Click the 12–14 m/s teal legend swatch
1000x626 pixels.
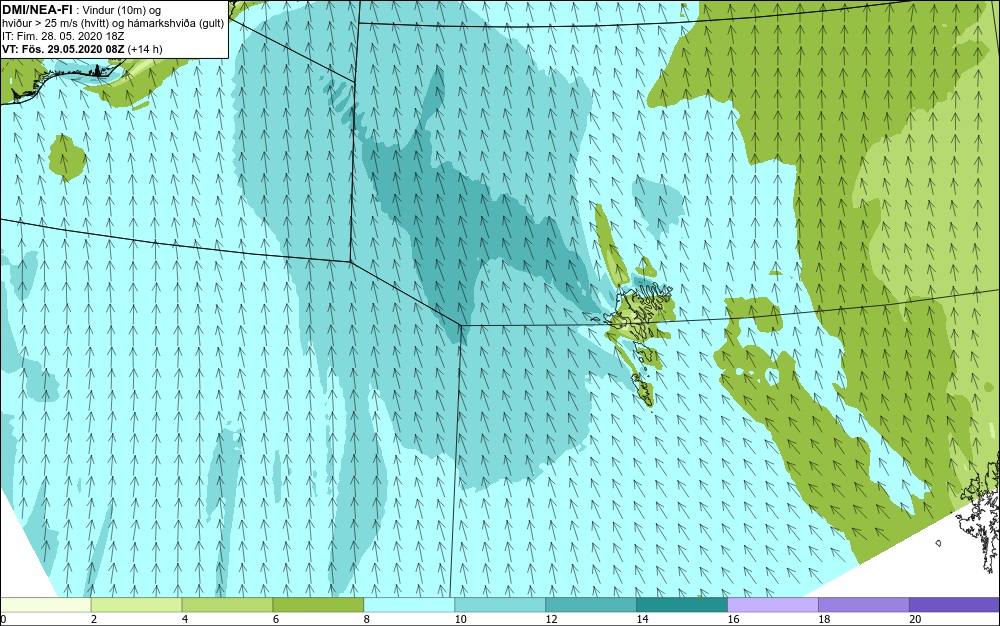click(591, 605)
